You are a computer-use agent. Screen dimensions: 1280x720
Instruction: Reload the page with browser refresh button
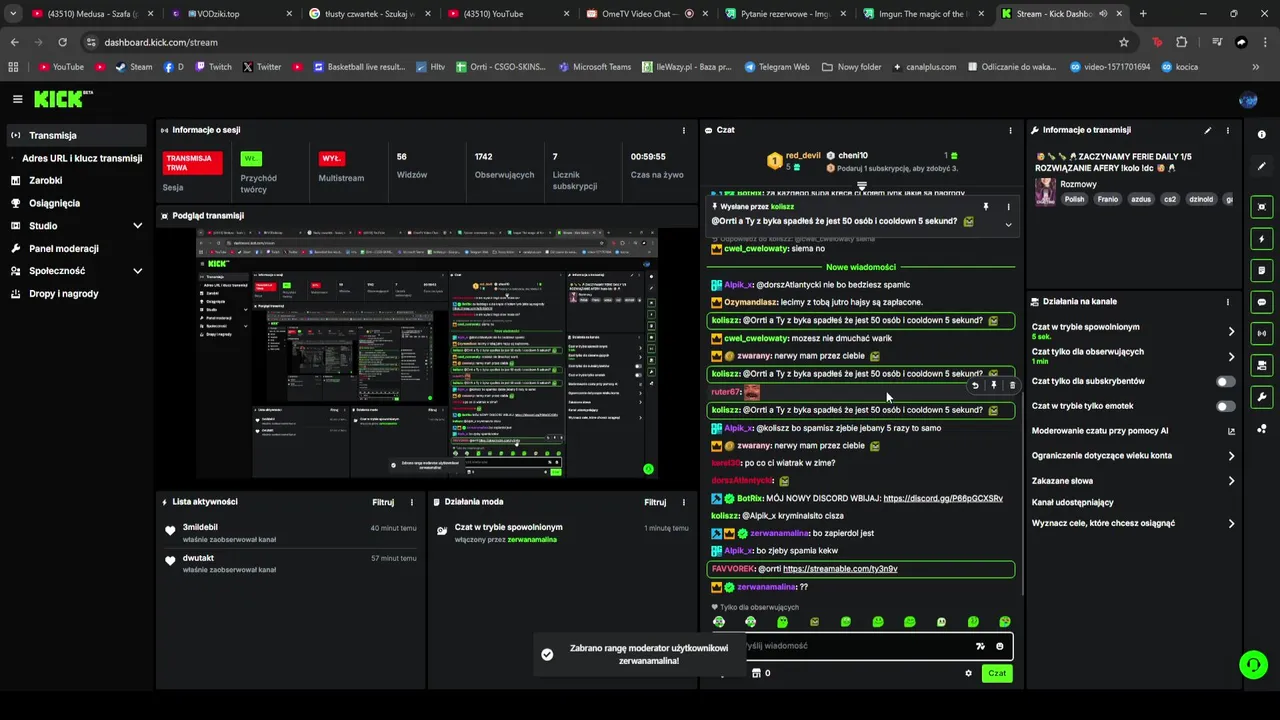tap(62, 42)
